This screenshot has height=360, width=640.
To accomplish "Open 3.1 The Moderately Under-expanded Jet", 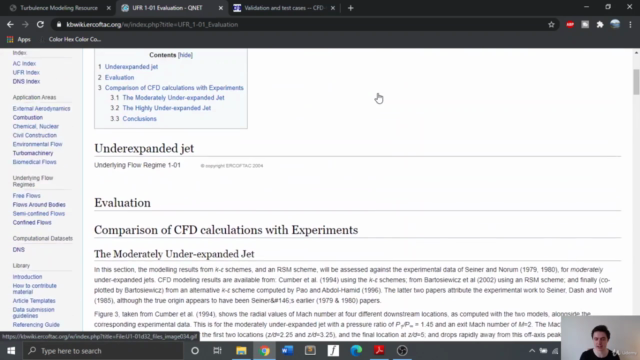I will [x=173, y=98].
